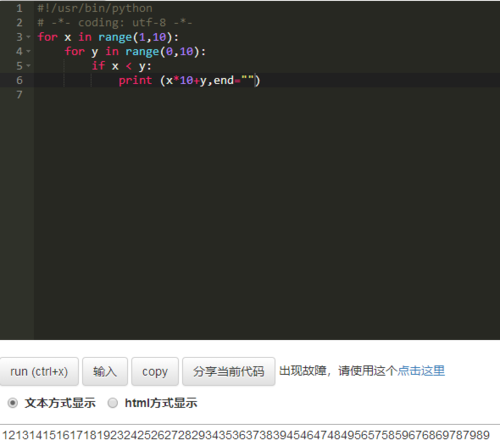Click the 'if x < y:' line

tap(122, 66)
